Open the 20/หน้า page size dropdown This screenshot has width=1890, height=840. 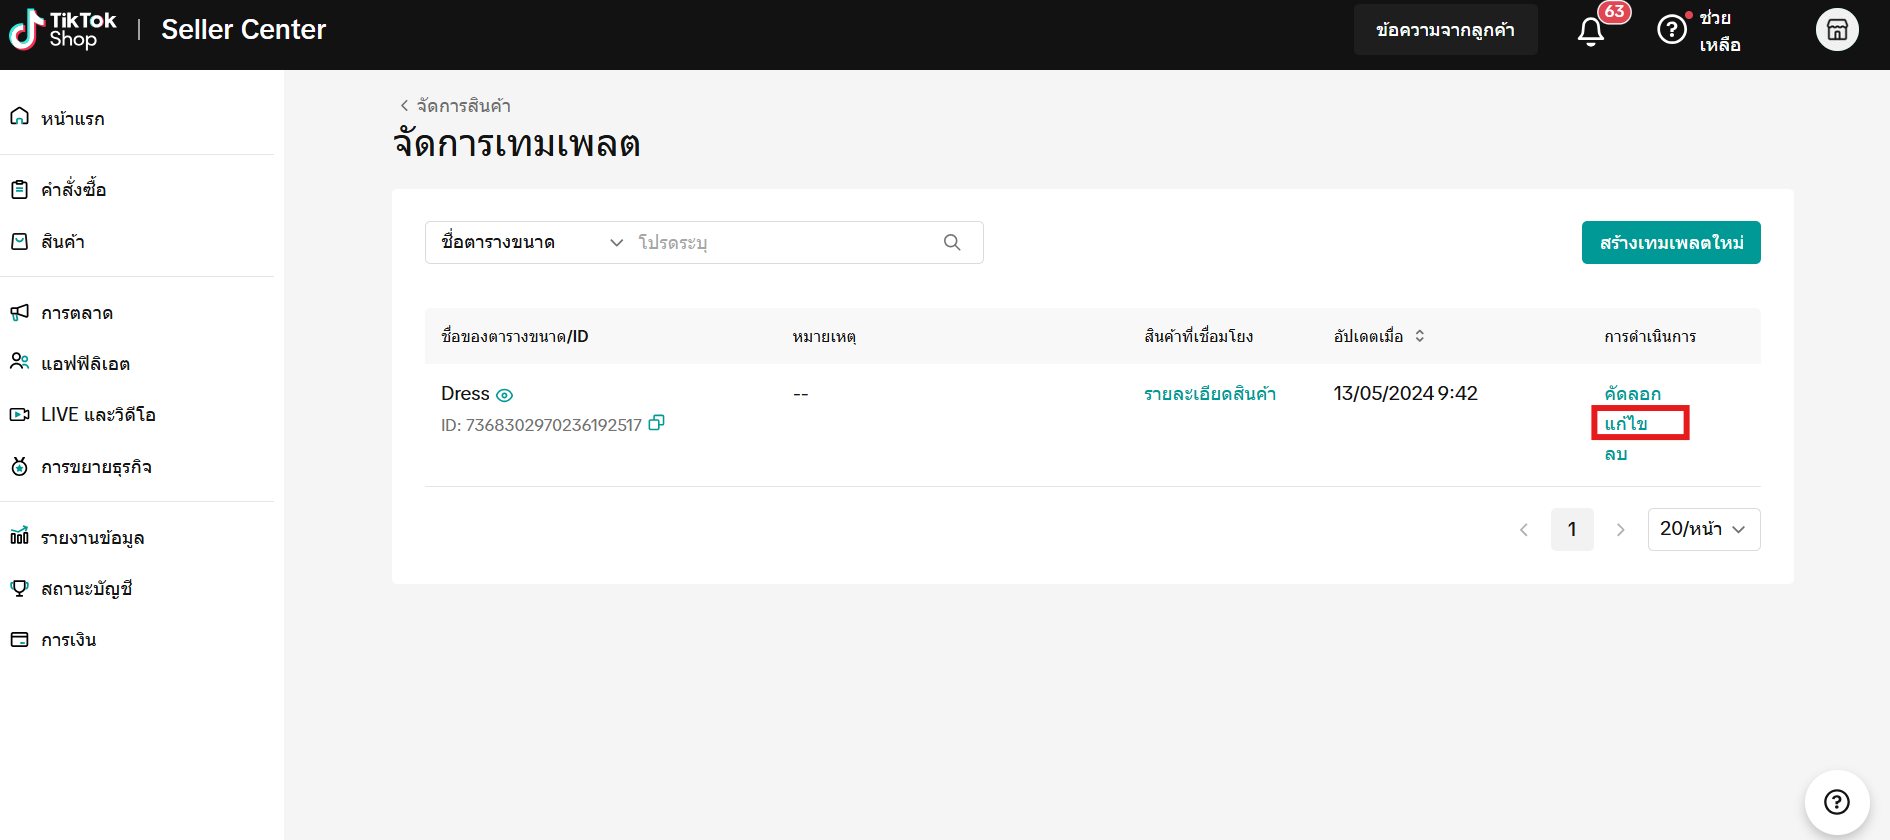click(x=1704, y=529)
